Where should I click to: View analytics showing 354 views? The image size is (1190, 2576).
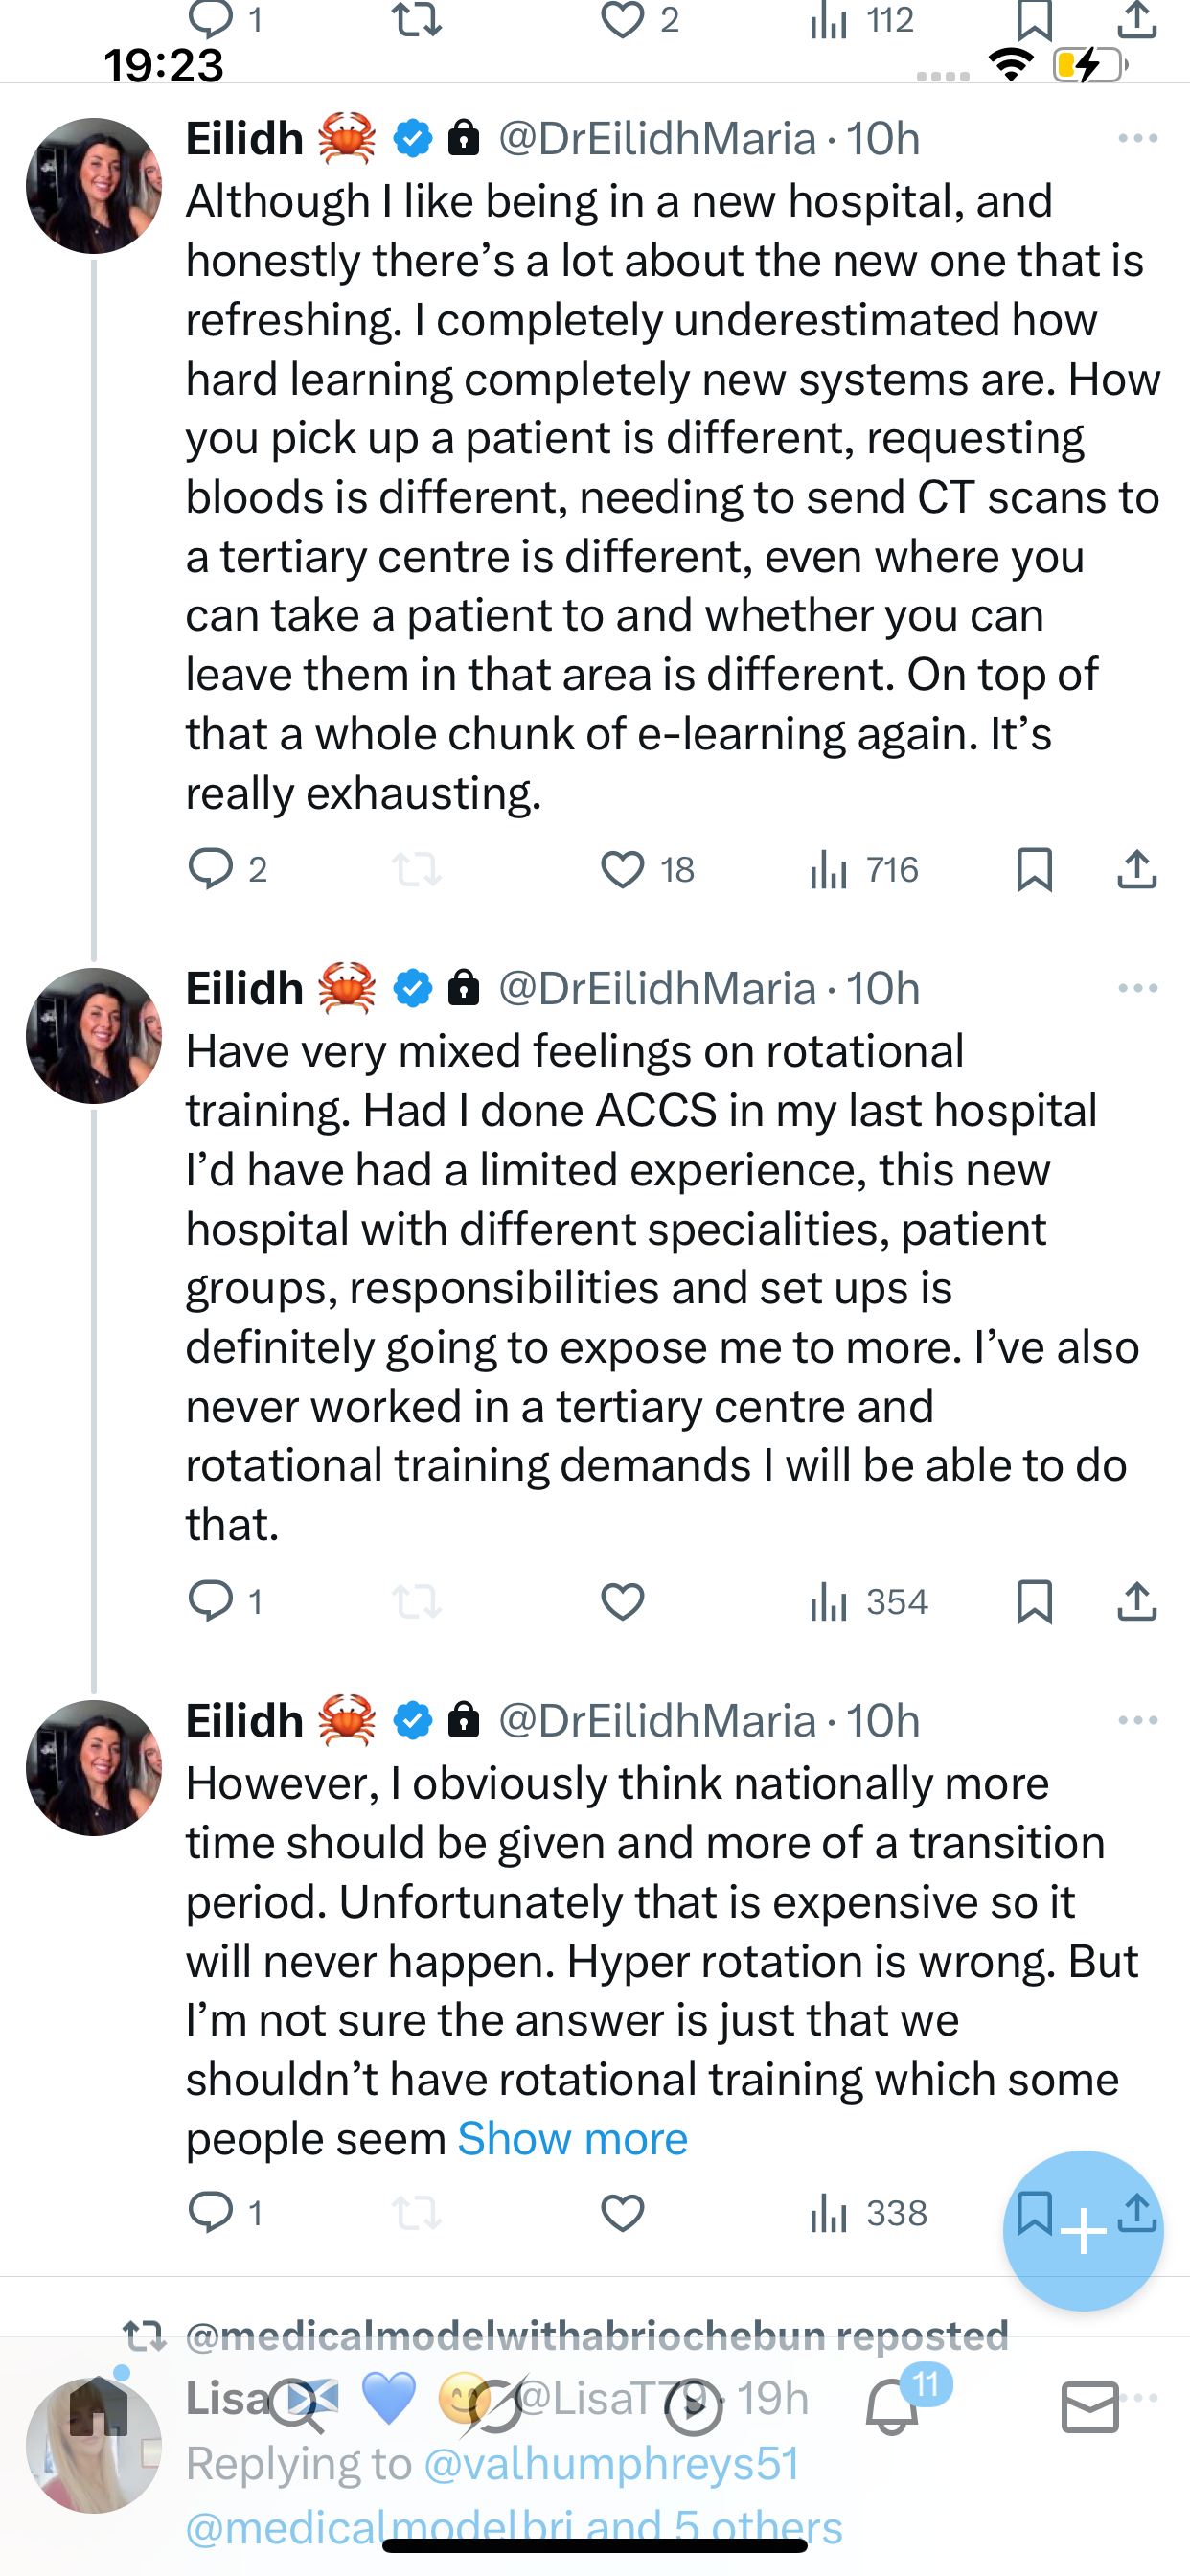tap(868, 1601)
